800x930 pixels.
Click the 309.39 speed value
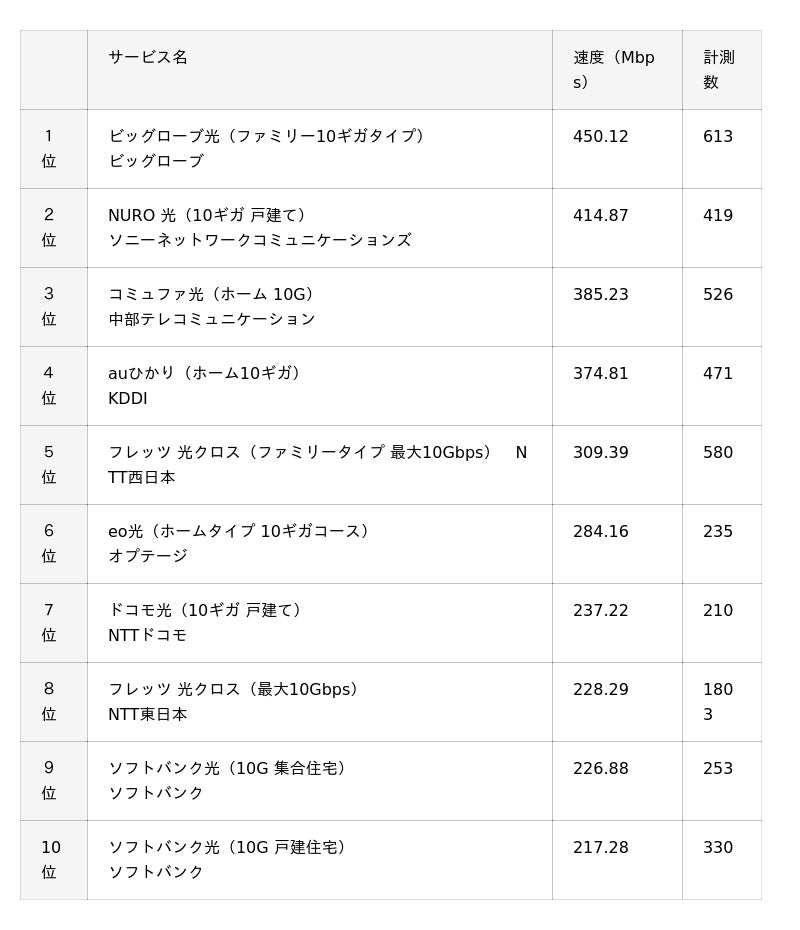[x=601, y=453]
